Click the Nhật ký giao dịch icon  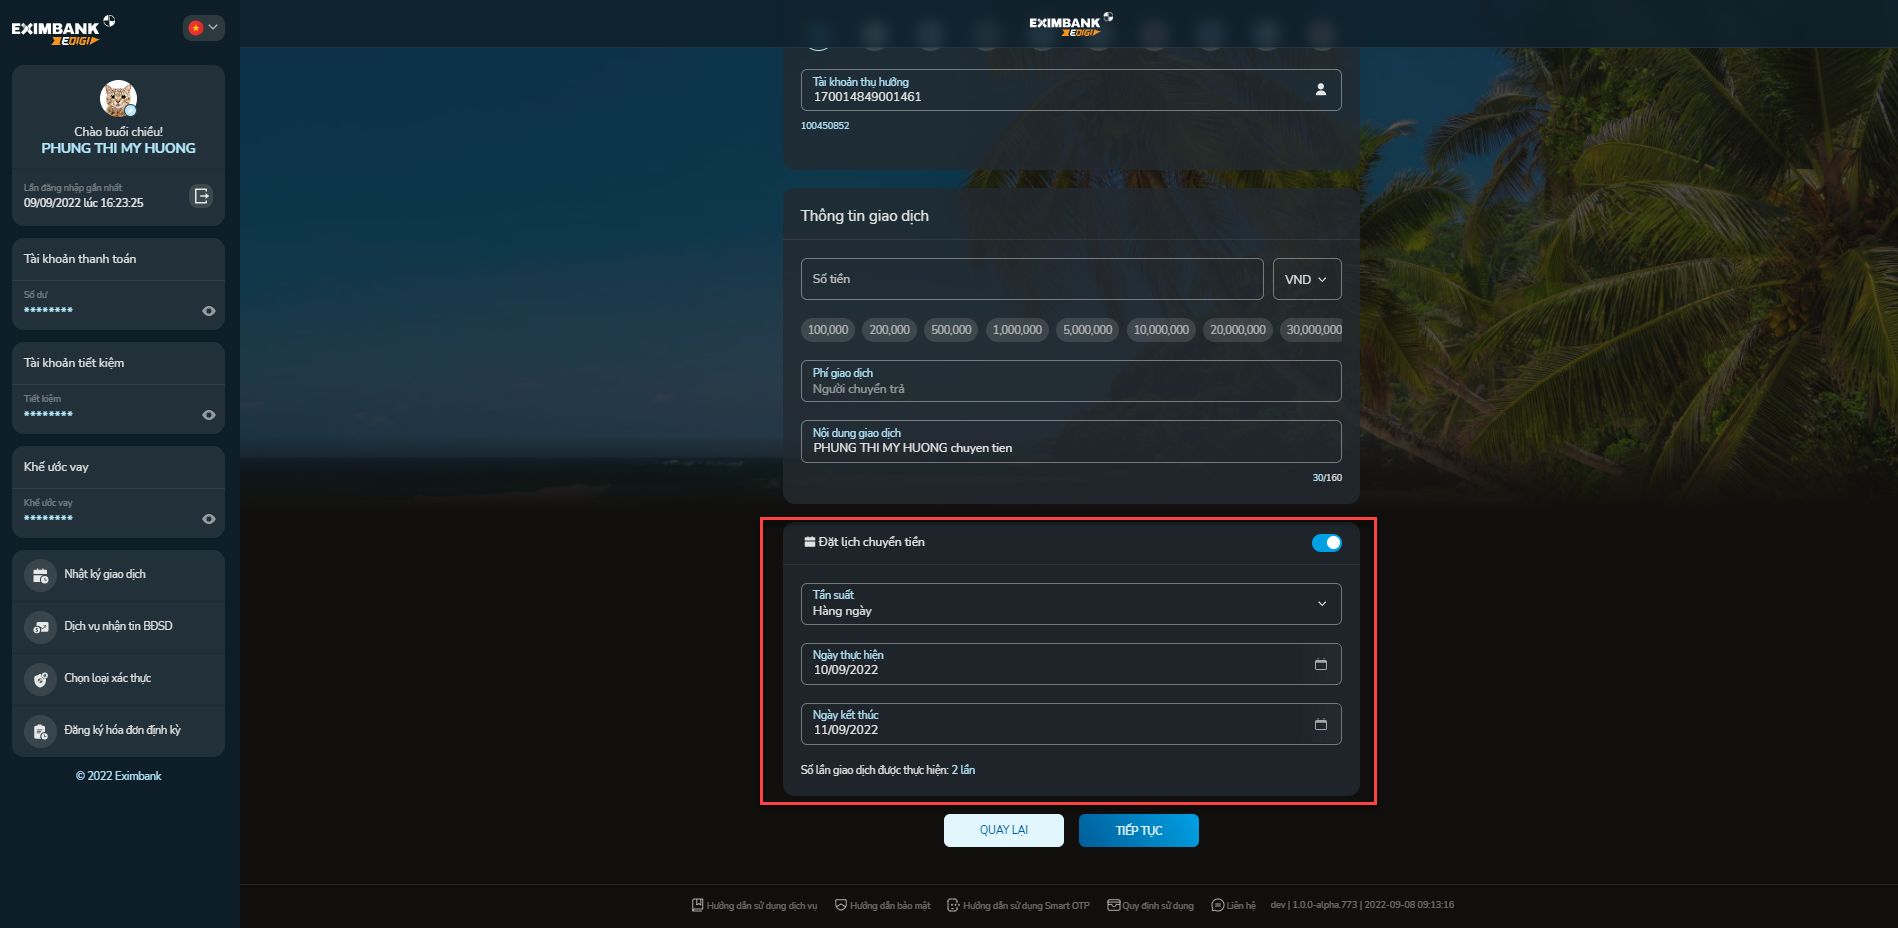pos(40,575)
